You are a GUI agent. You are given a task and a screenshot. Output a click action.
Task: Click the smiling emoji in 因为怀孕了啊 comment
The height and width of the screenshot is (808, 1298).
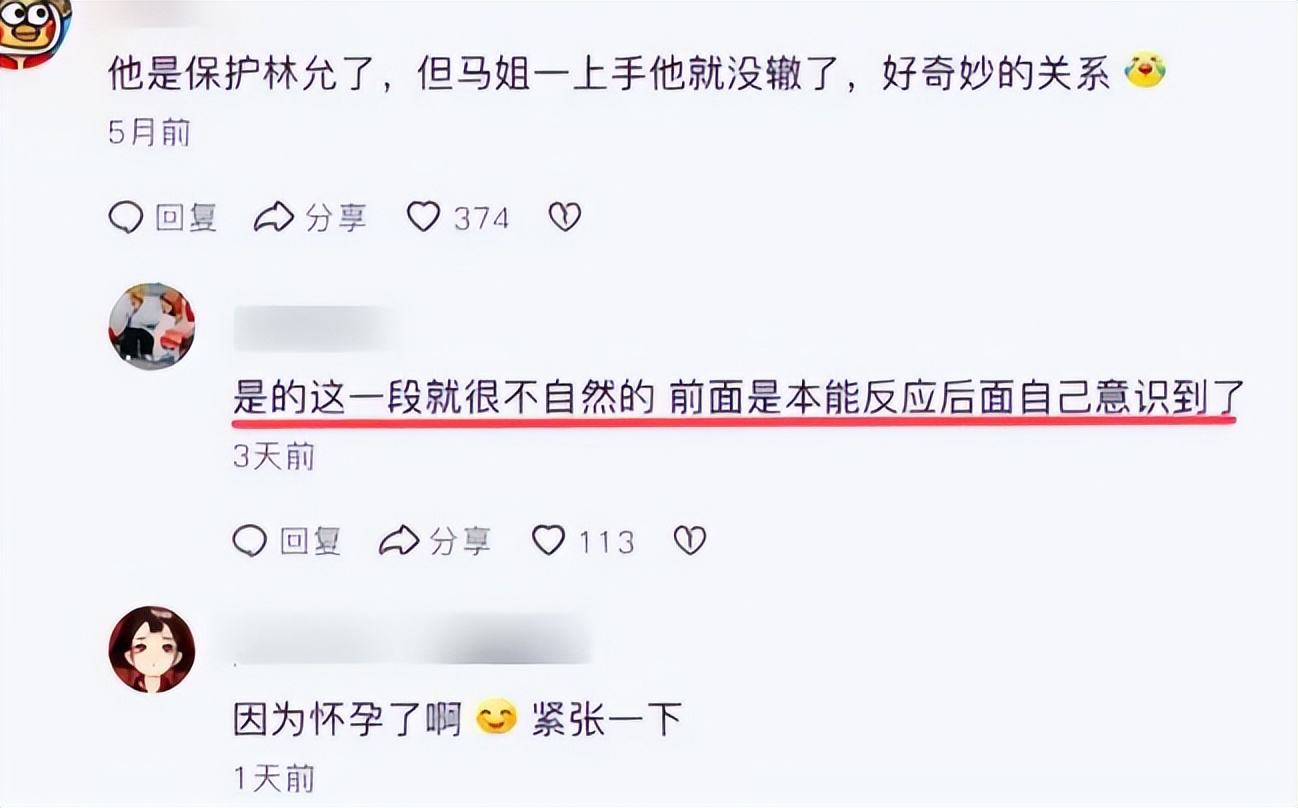click(495, 718)
